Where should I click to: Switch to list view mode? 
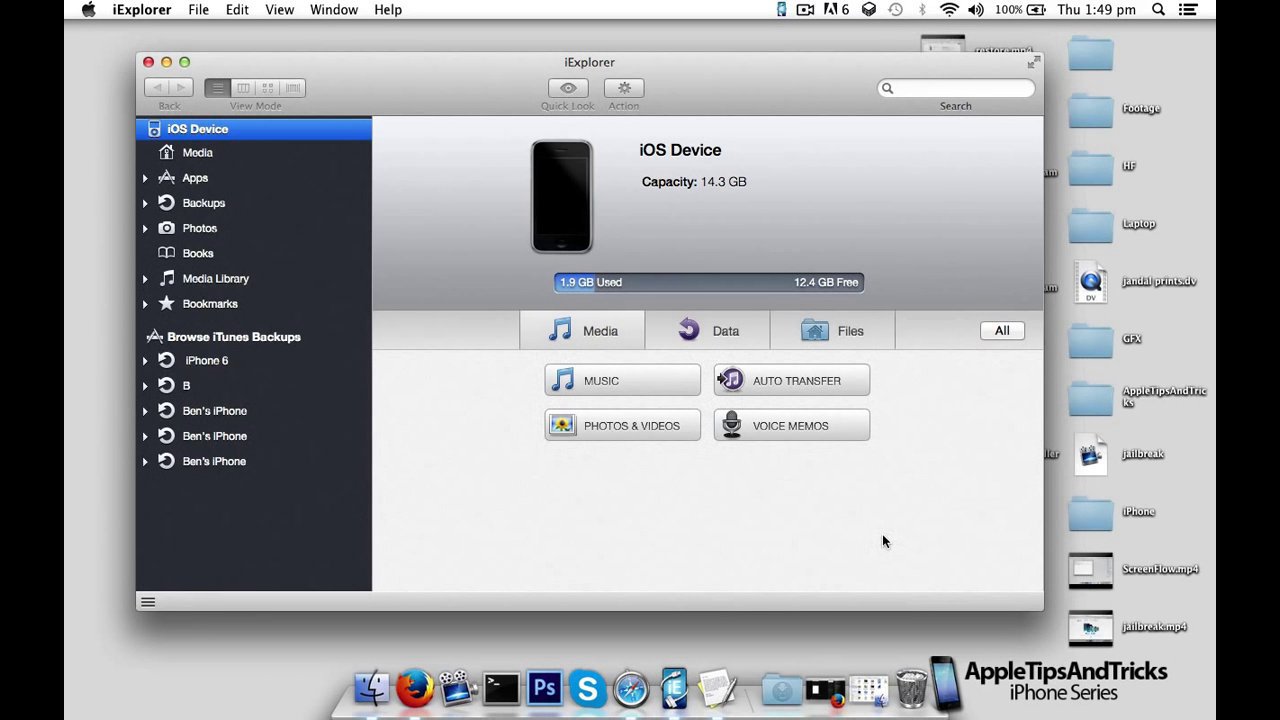click(217, 88)
